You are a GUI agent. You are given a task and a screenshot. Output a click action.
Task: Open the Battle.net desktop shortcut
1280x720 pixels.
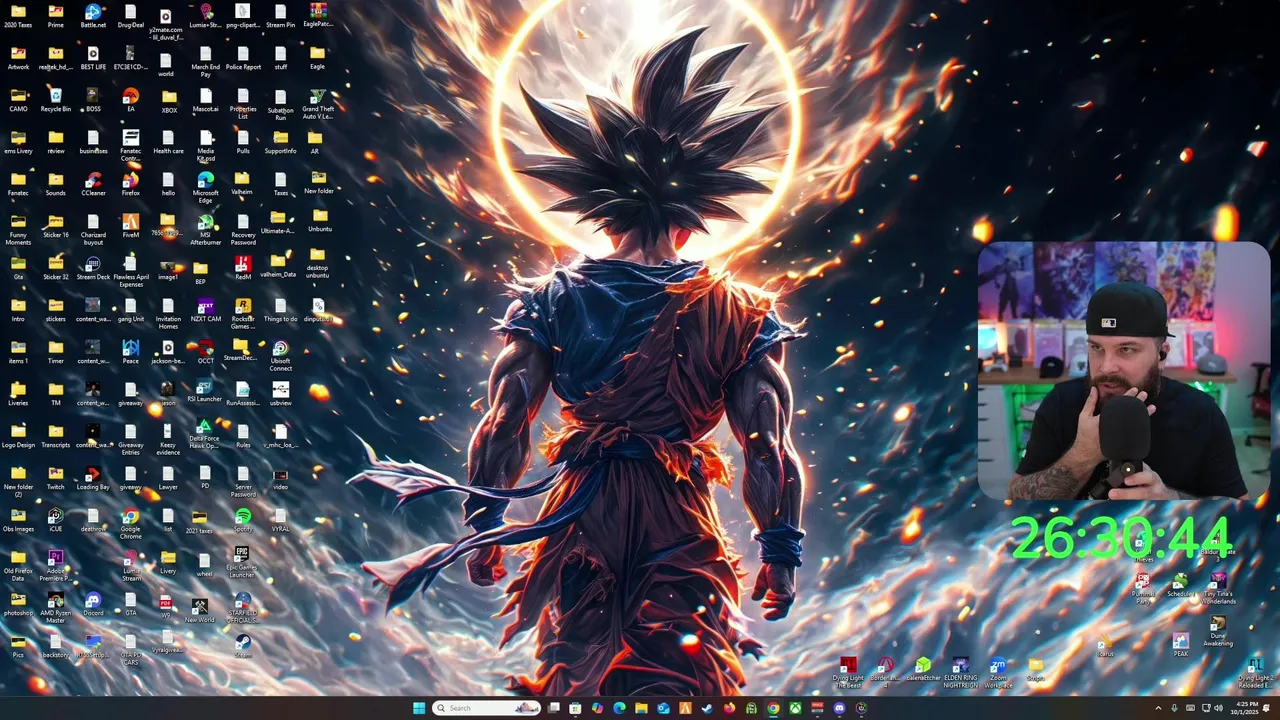[93, 15]
